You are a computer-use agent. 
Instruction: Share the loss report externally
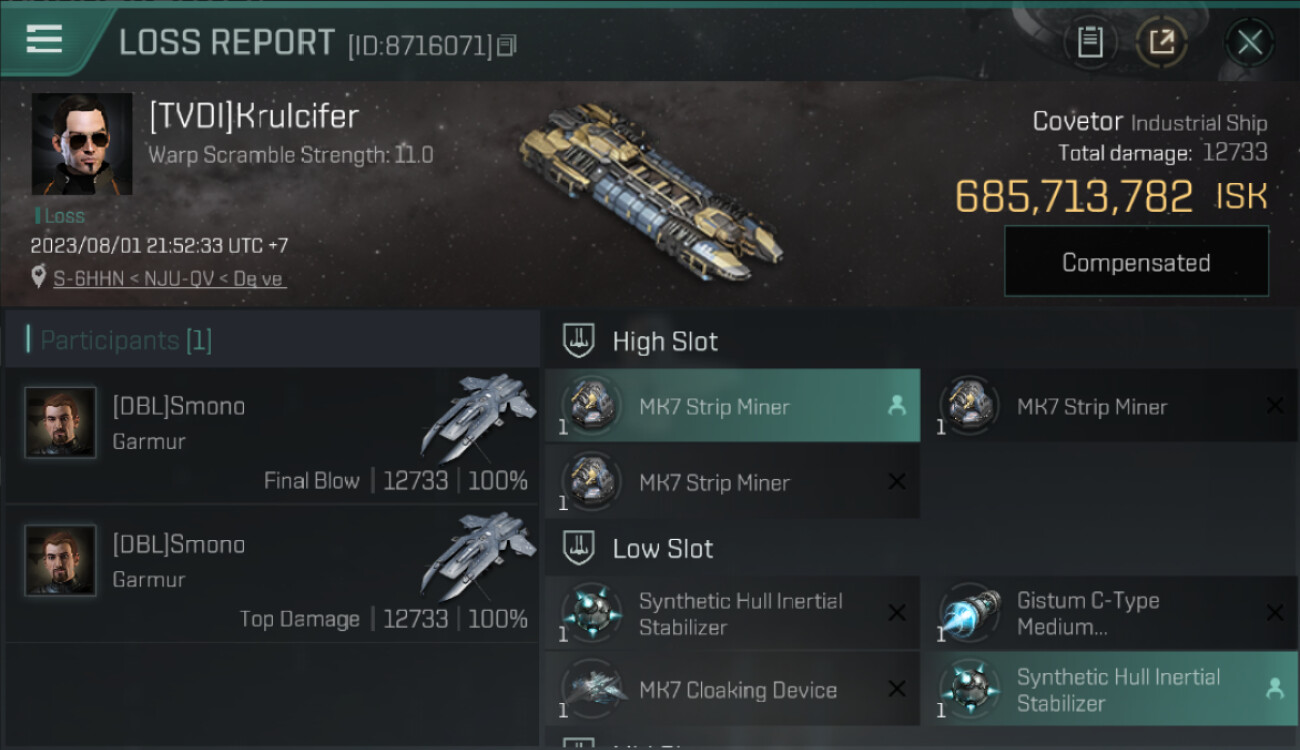[1162, 42]
